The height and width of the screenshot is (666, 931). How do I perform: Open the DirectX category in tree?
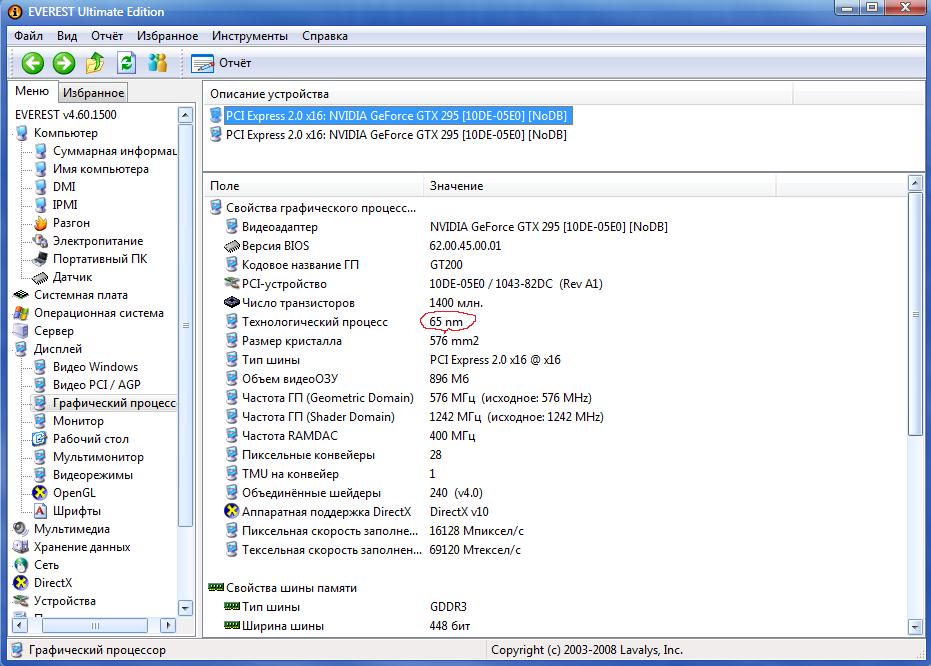pyautogui.click(x=52, y=583)
